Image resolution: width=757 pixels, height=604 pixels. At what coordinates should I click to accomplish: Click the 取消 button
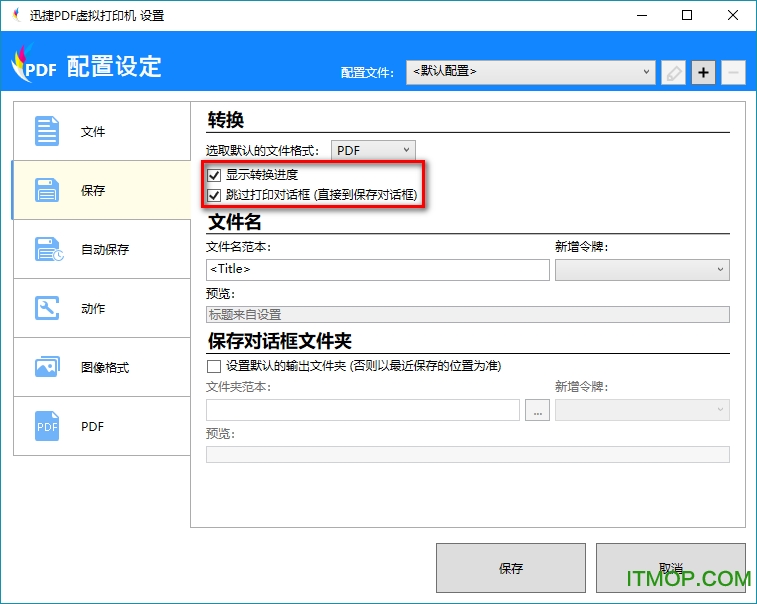click(x=671, y=568)
